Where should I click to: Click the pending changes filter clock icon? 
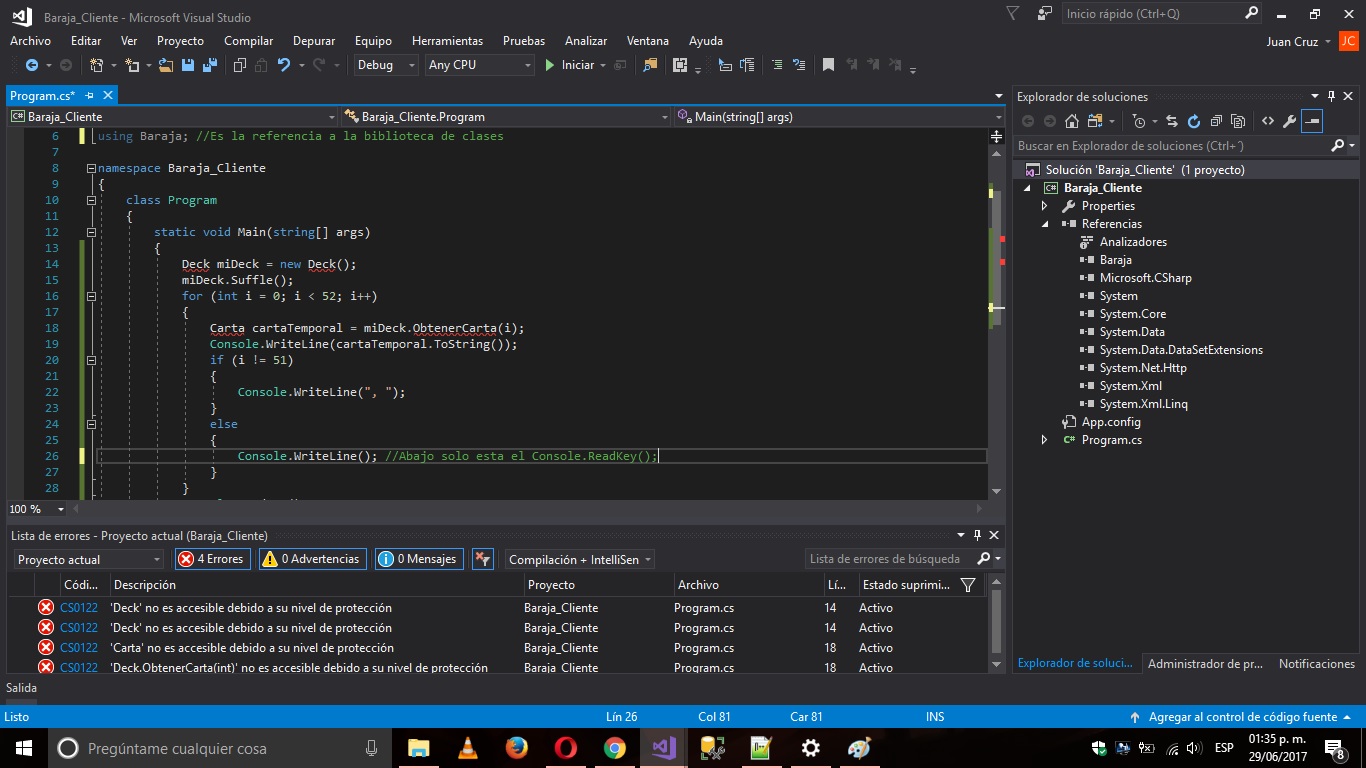click(x=1138, y=121)
